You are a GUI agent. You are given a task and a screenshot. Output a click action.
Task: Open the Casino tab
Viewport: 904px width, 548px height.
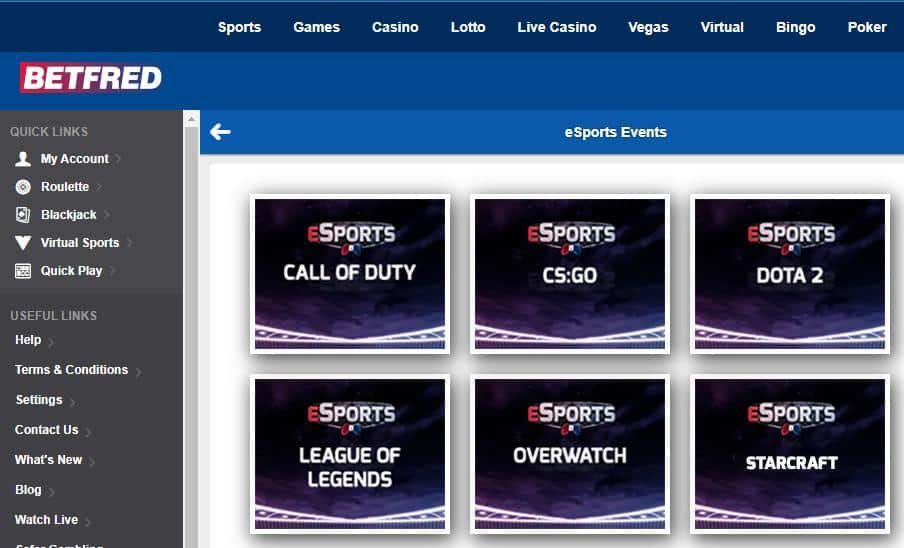click(395, 27)
